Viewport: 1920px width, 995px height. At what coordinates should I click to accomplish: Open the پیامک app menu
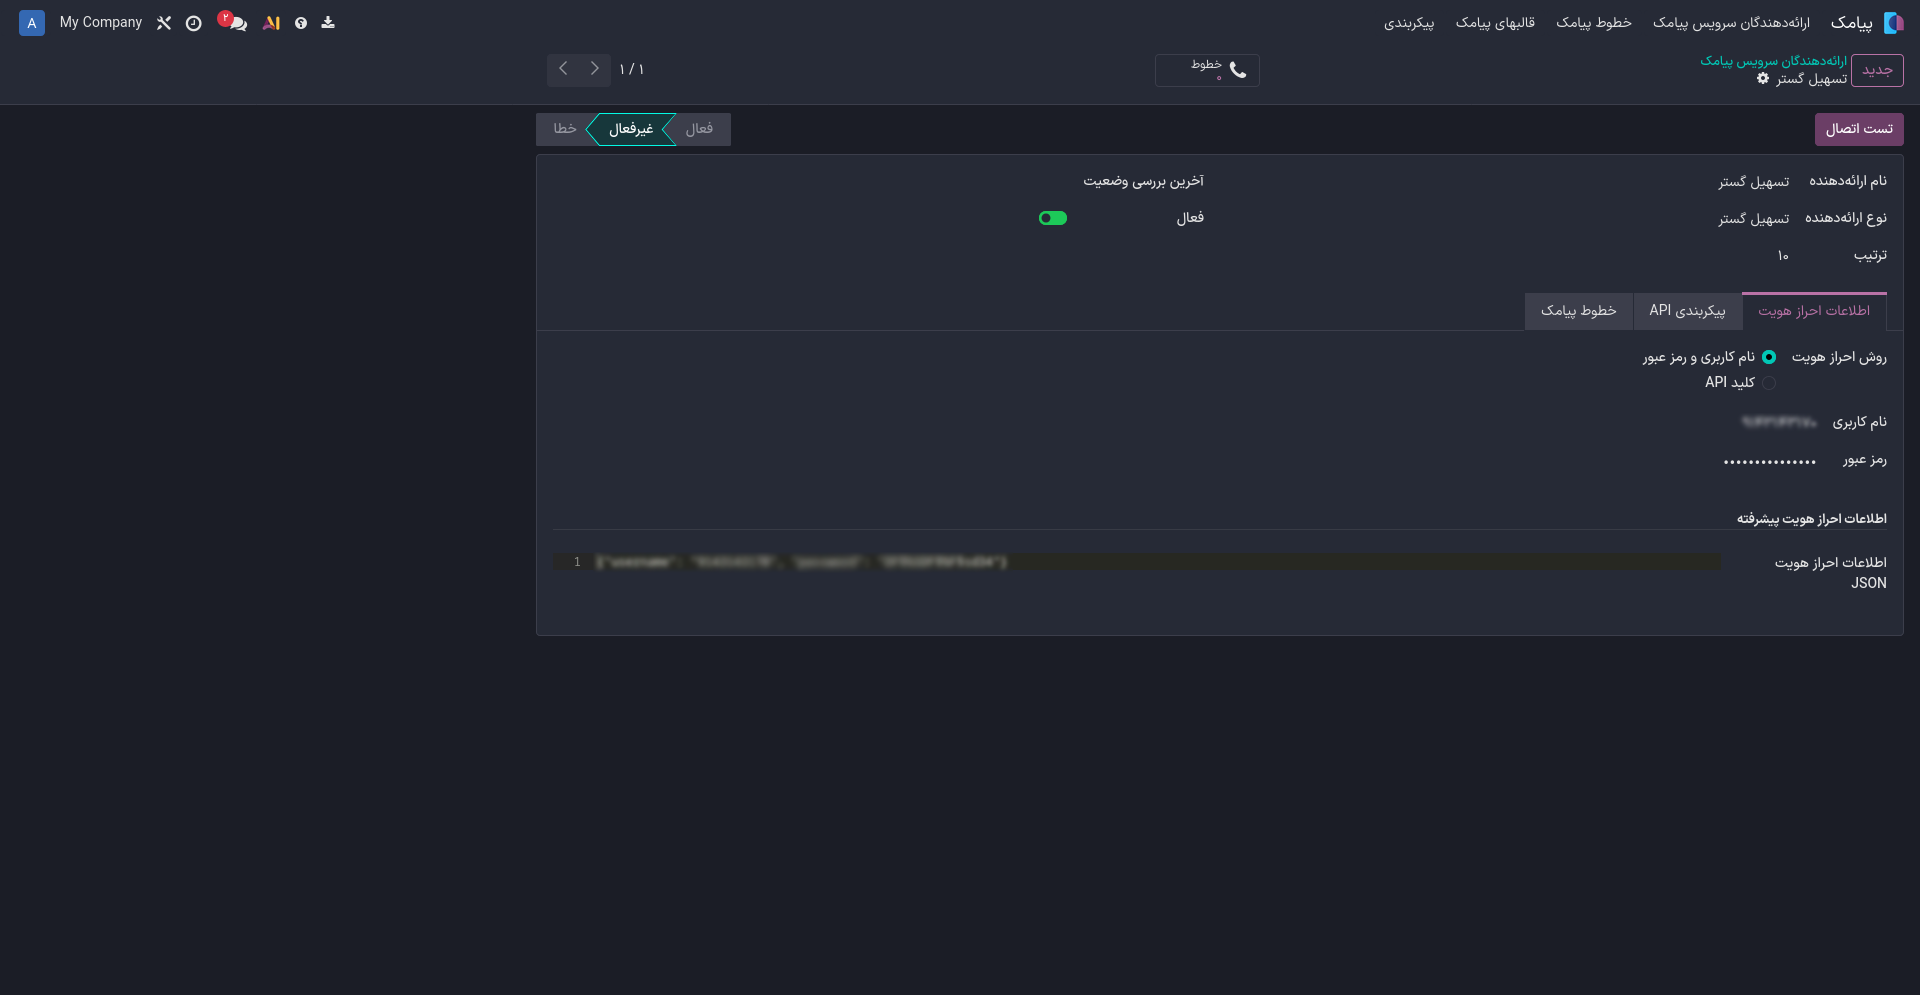(x=1855, y=22)
